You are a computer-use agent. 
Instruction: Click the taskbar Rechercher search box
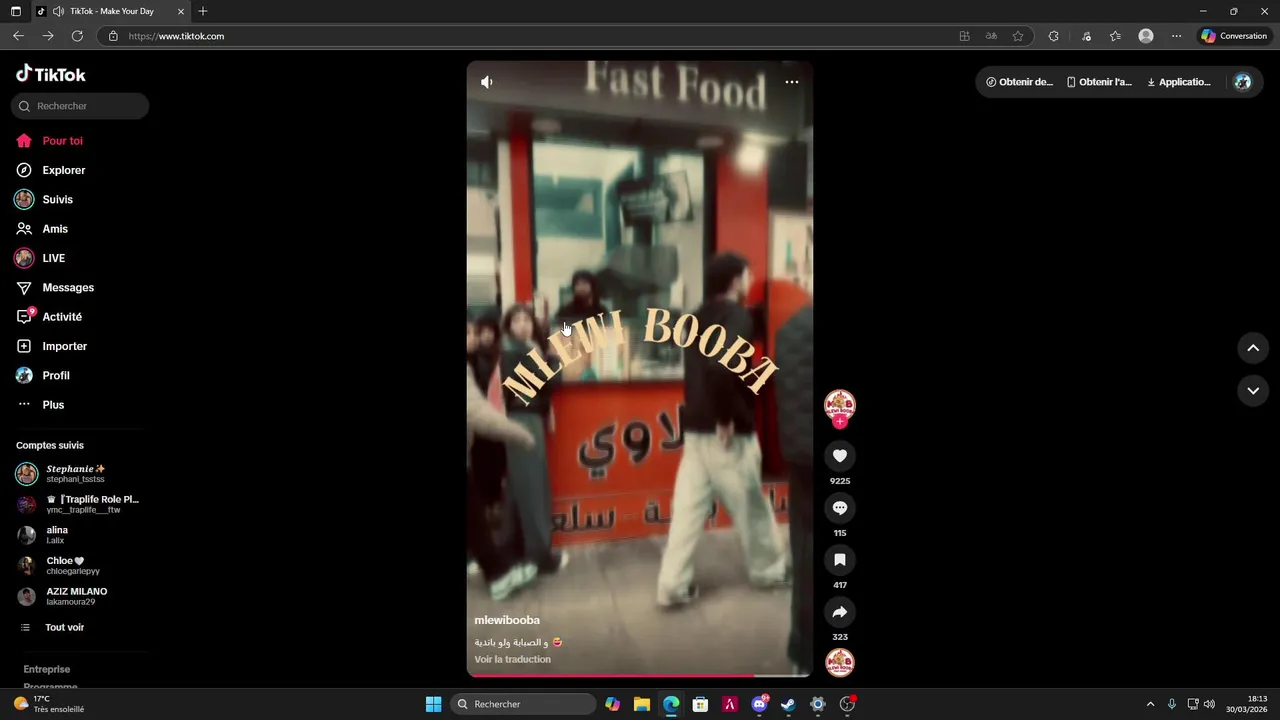pyautogui.click(x=523, y=704)
